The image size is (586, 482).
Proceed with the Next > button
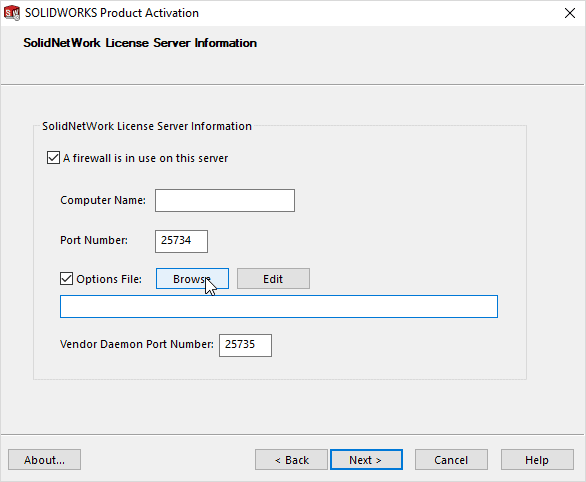[x=366, y=460]
